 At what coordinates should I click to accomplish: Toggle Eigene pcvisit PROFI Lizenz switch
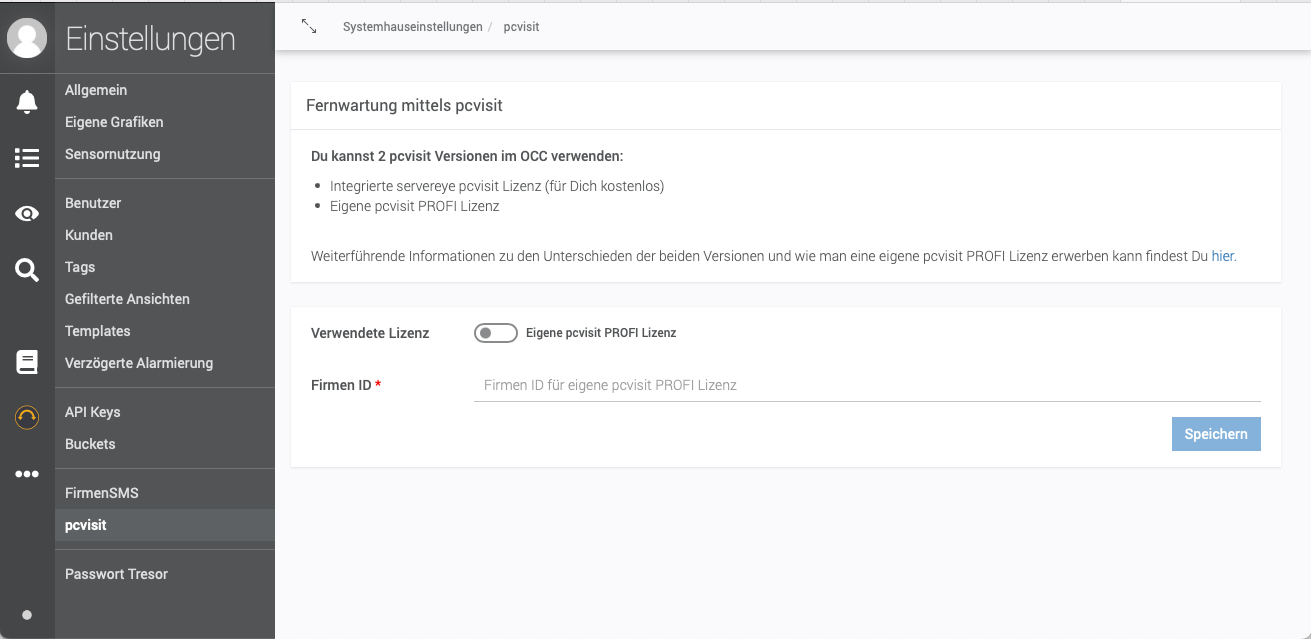(x=495, y=333)
